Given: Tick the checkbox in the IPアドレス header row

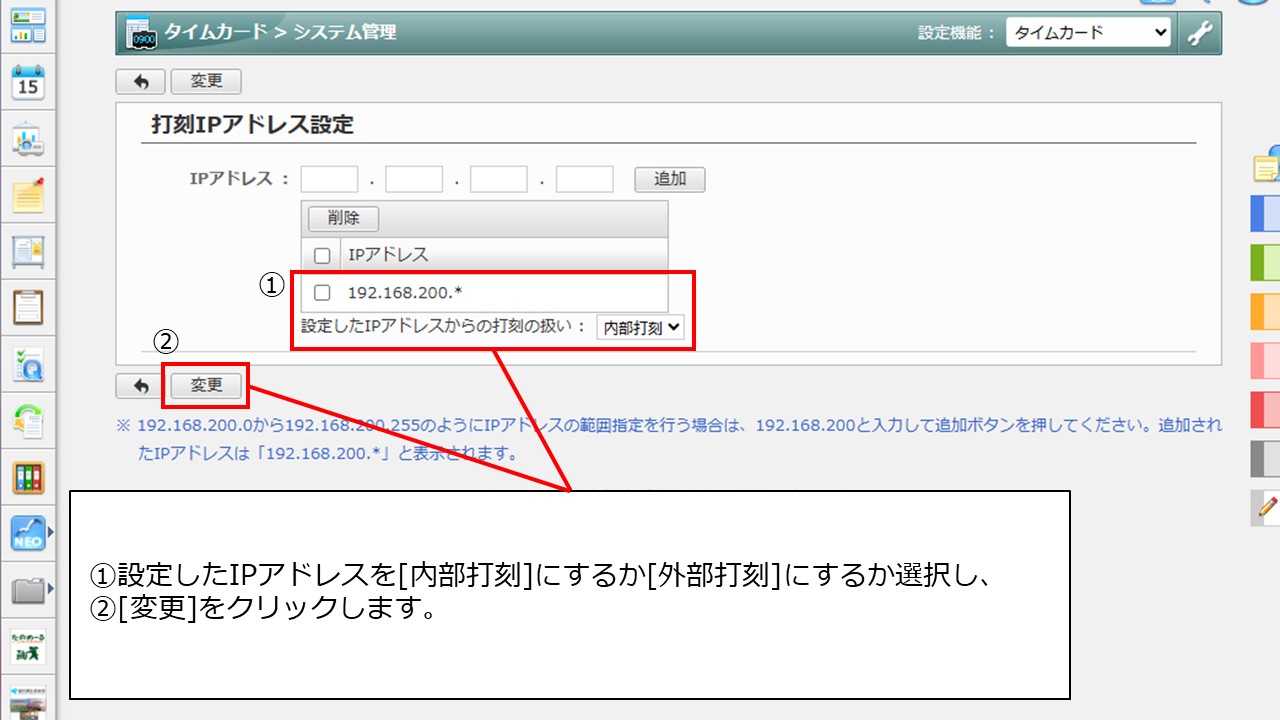Looking at the screenshot, I should pos(322,256).
